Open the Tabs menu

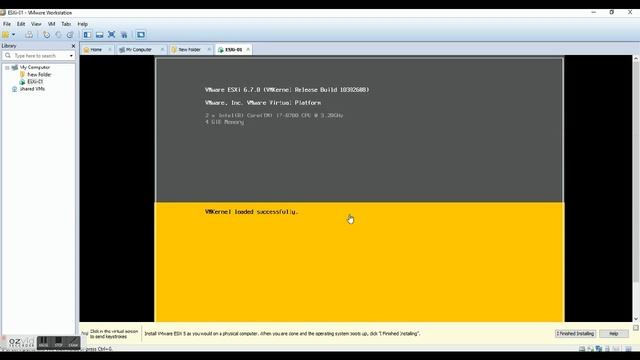click(66, 24)
